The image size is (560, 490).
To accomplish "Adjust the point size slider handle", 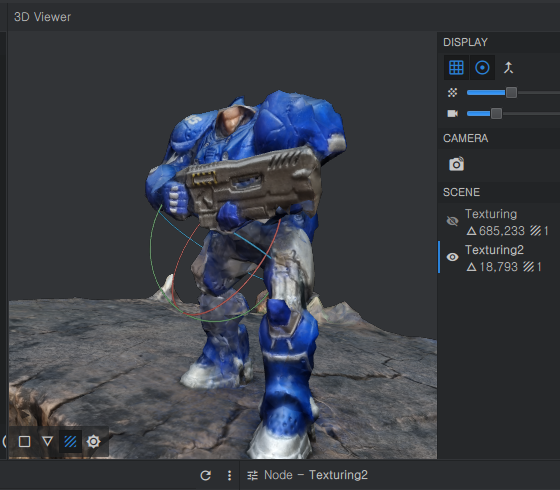I will click(511, 92).
